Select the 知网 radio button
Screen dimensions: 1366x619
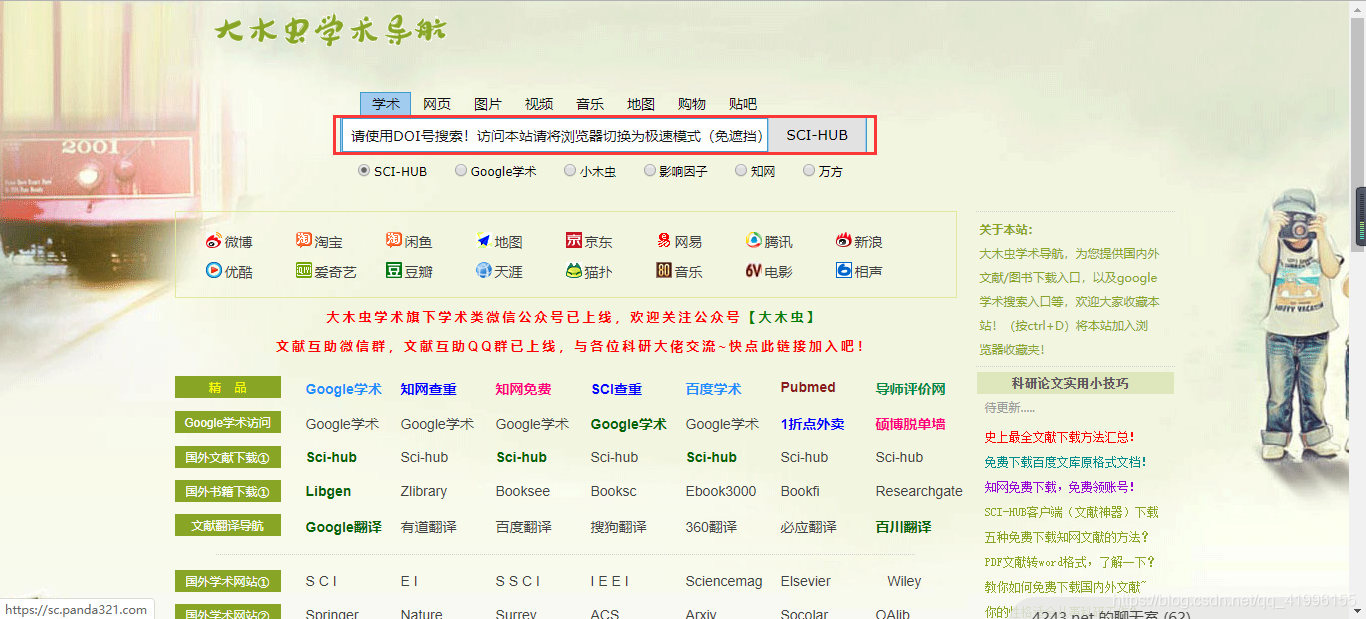pos(741,170)
